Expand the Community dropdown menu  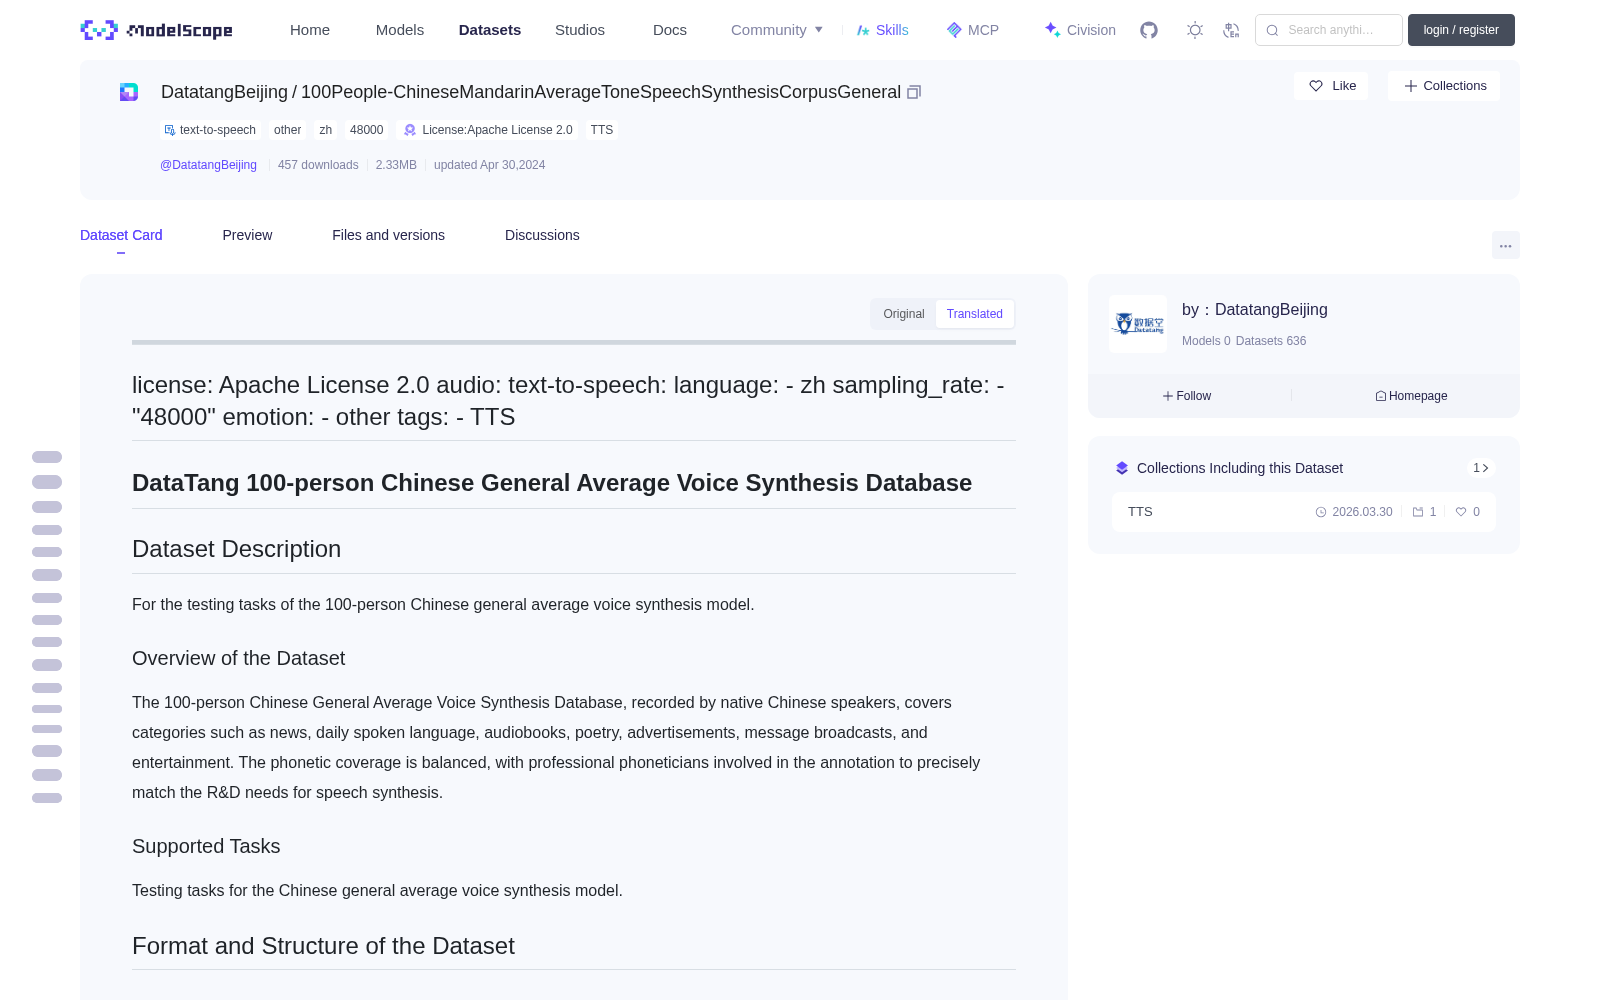(777, 30)
